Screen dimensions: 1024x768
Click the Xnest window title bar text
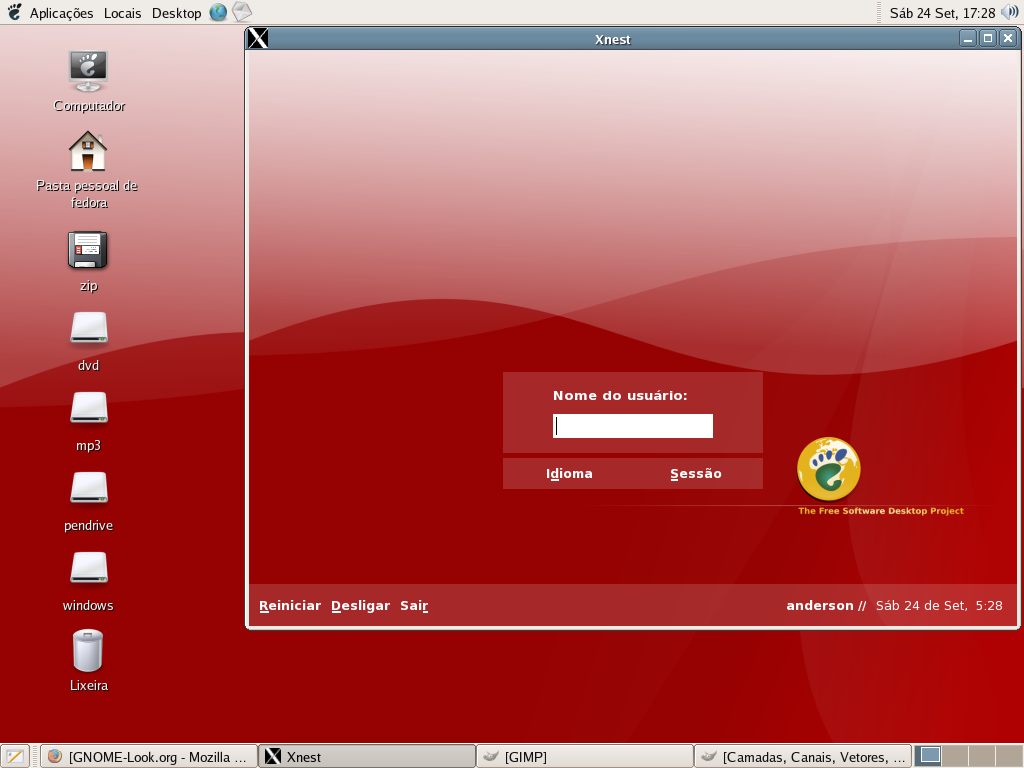point(613,39)
